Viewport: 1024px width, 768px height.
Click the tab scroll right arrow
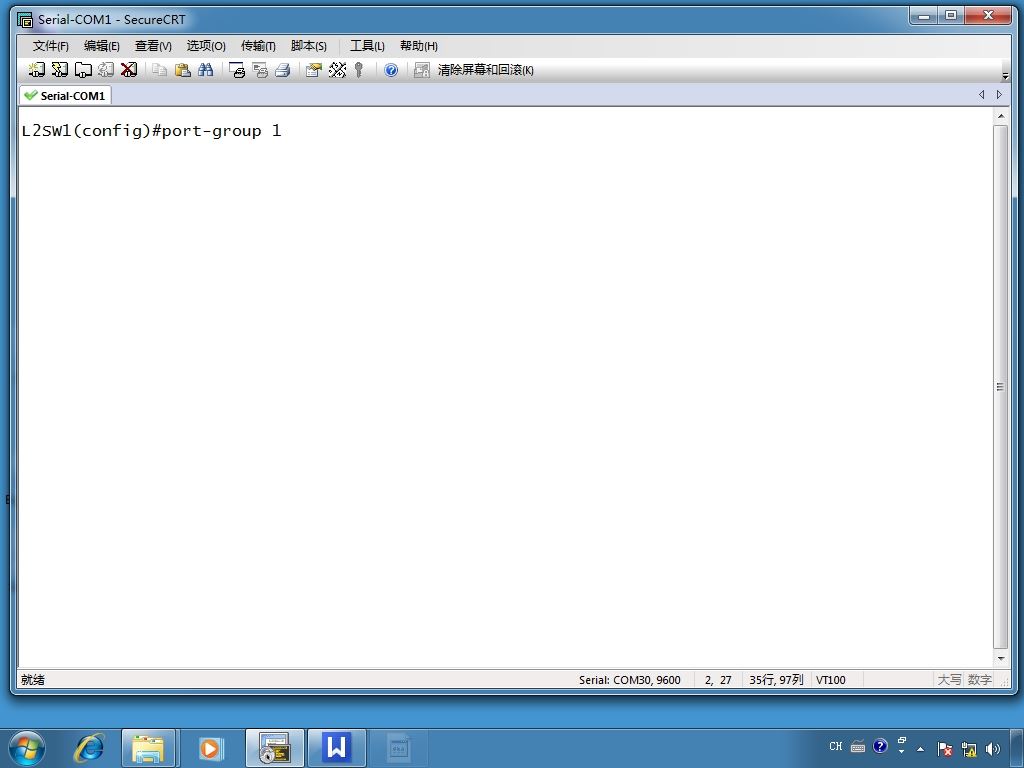click(999, 95)
